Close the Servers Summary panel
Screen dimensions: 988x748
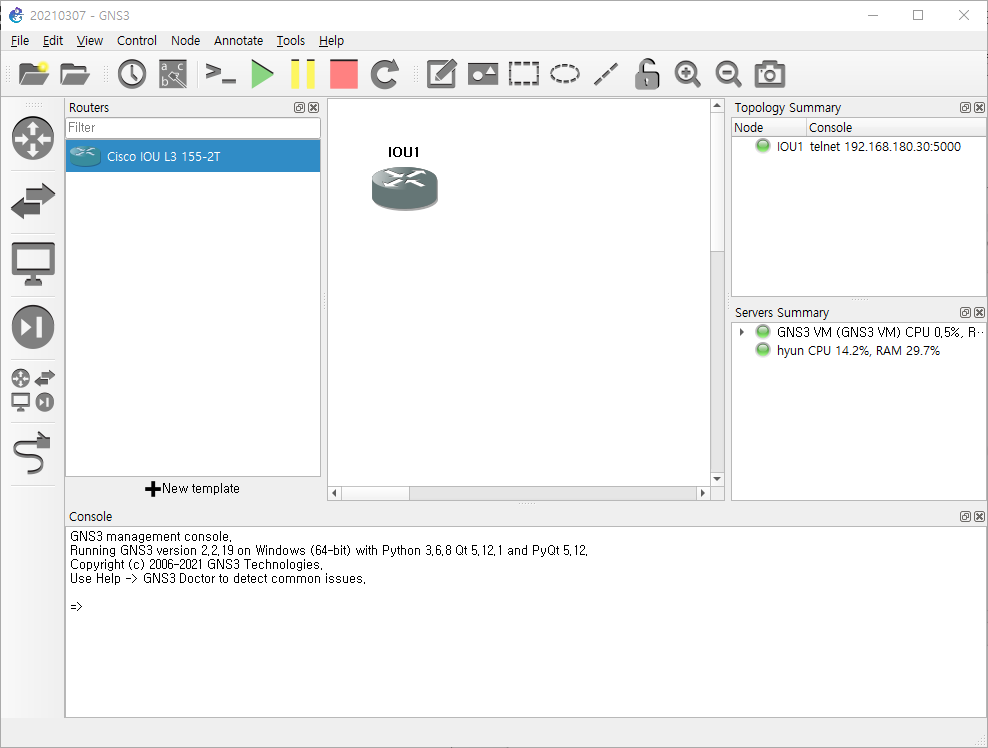point(979,313)
